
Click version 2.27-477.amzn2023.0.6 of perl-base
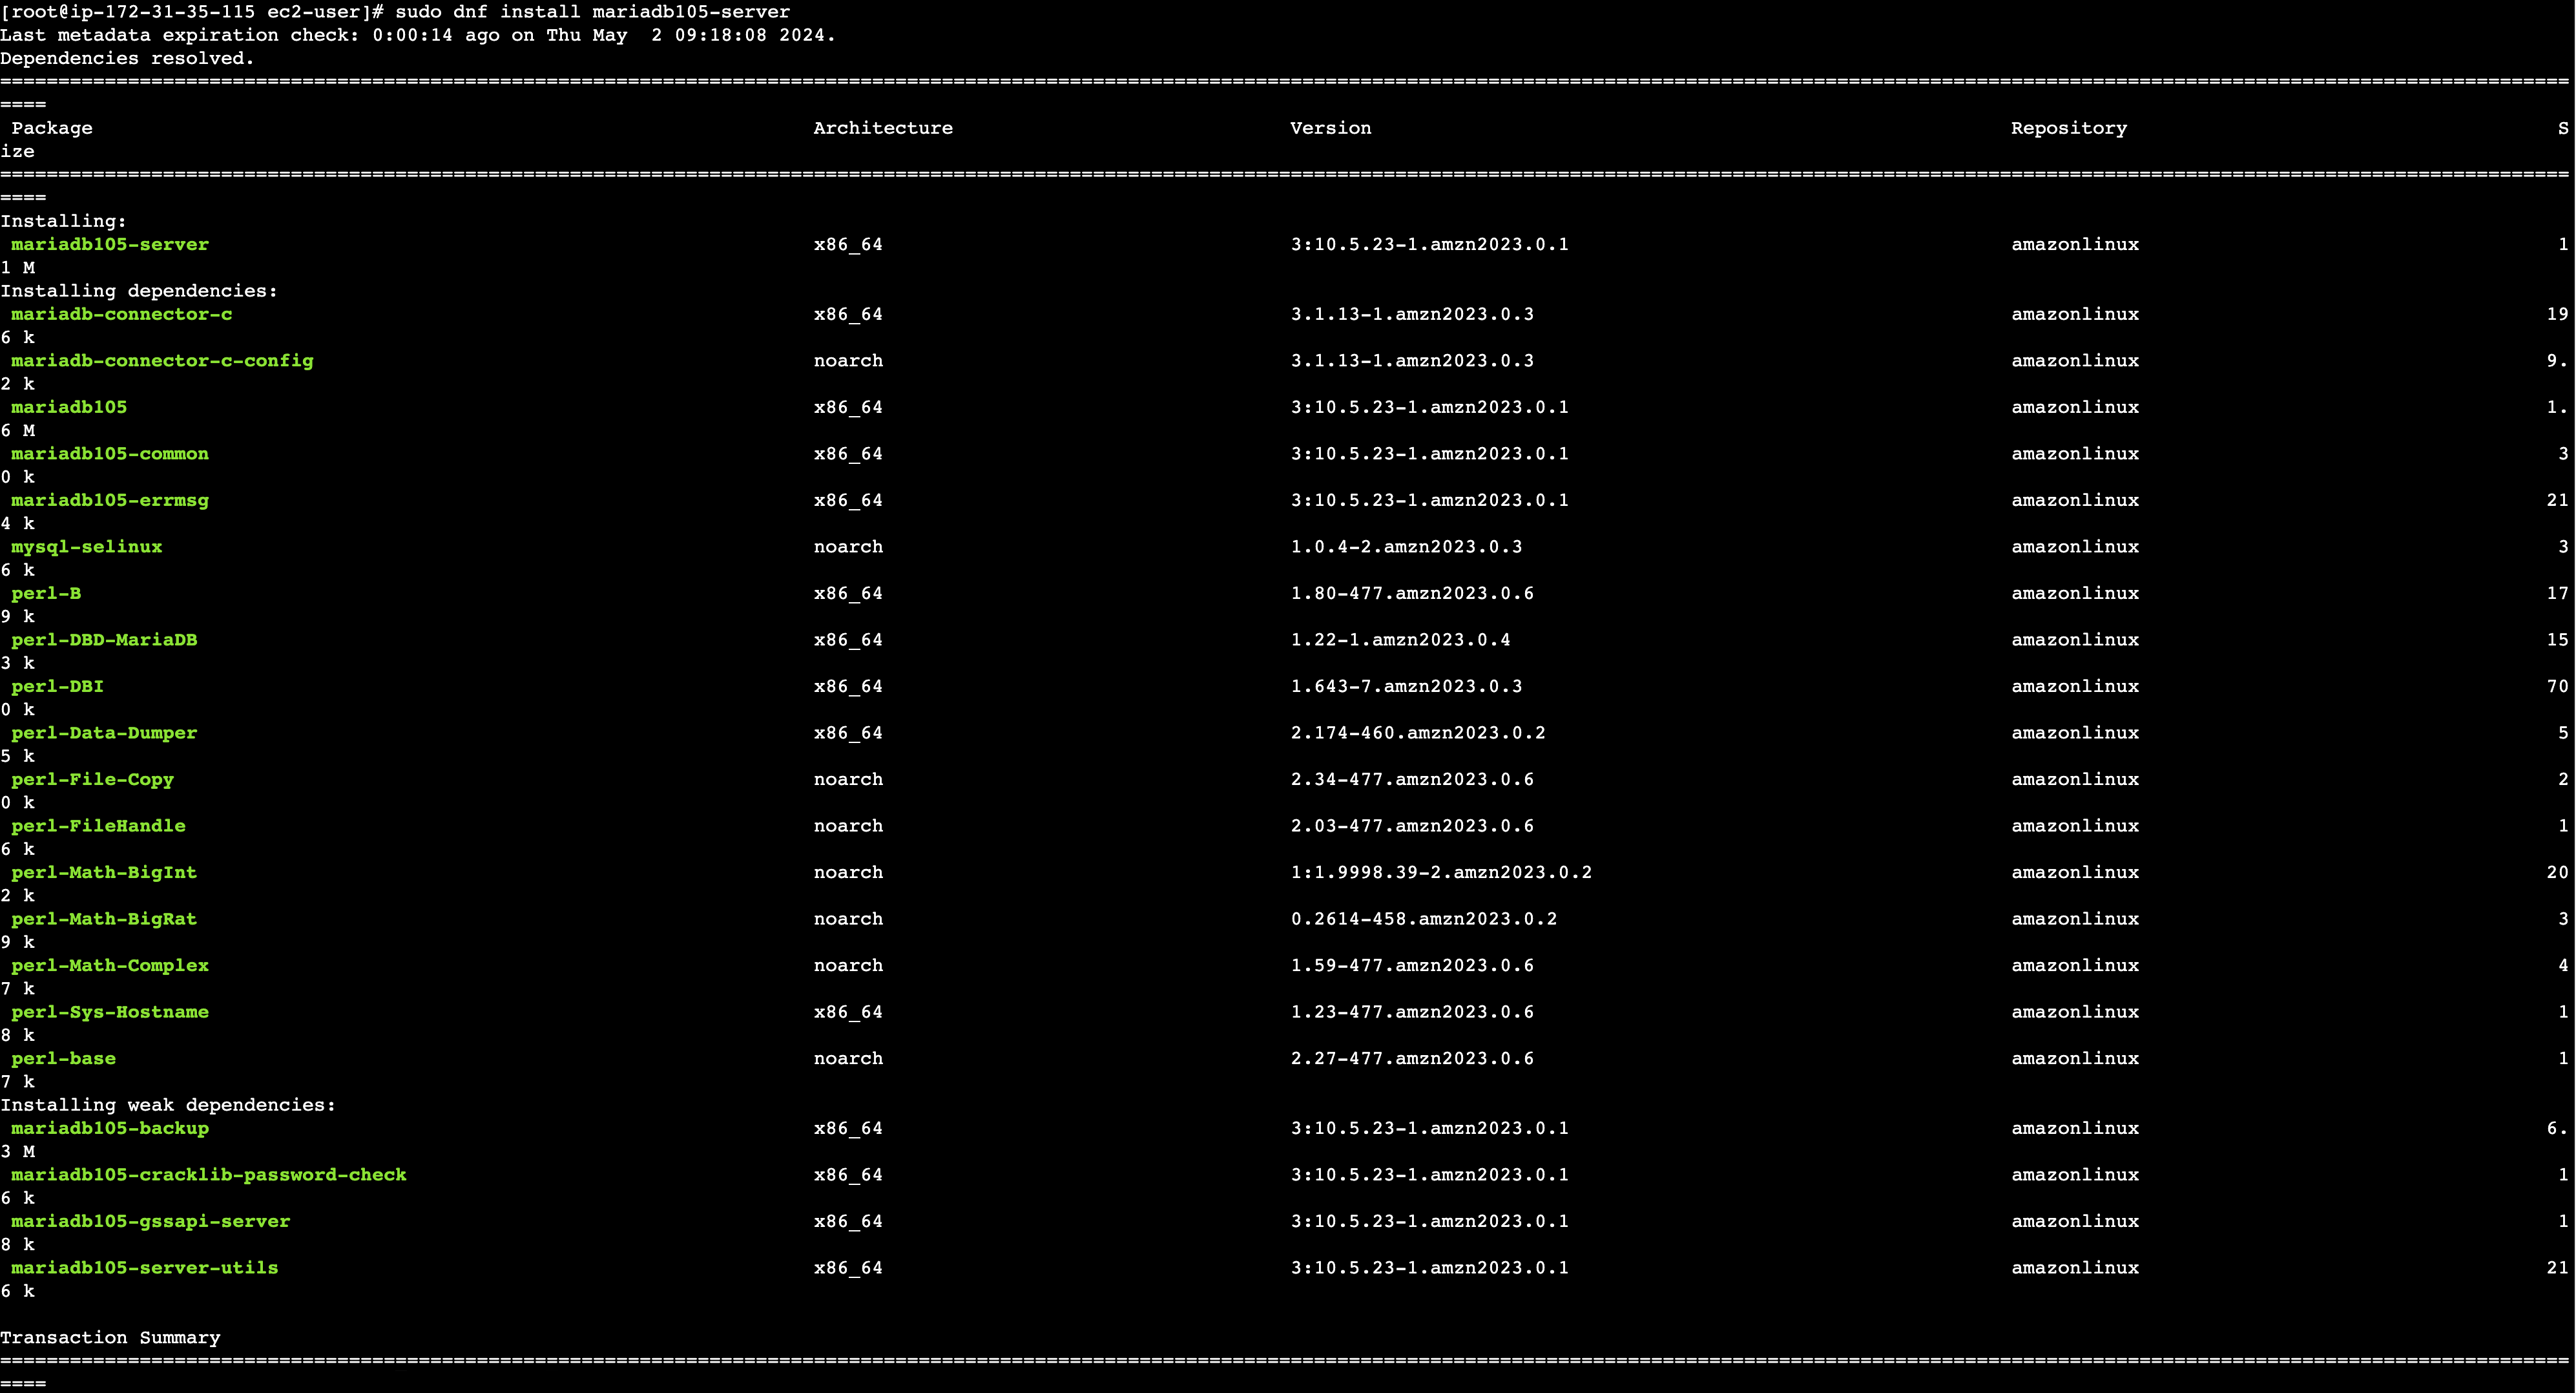coord(1412,1058)
